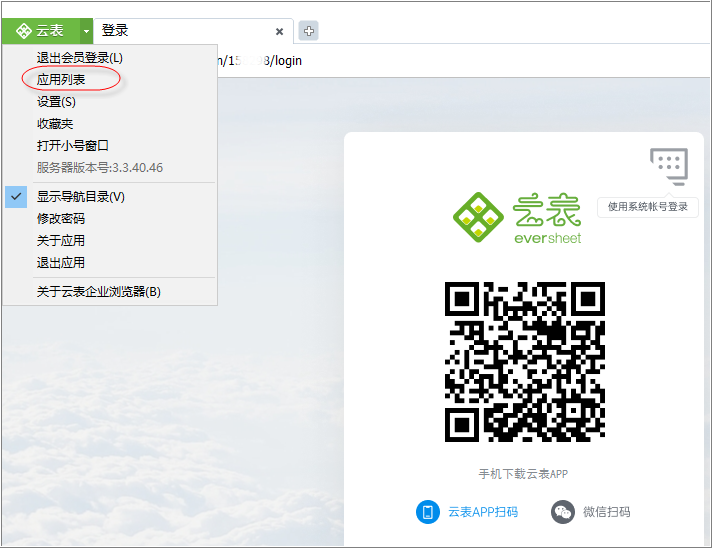This screenshot has height=548, width=712.
Task: Choose 微信扫码 option label
Action: click(606, 512)
